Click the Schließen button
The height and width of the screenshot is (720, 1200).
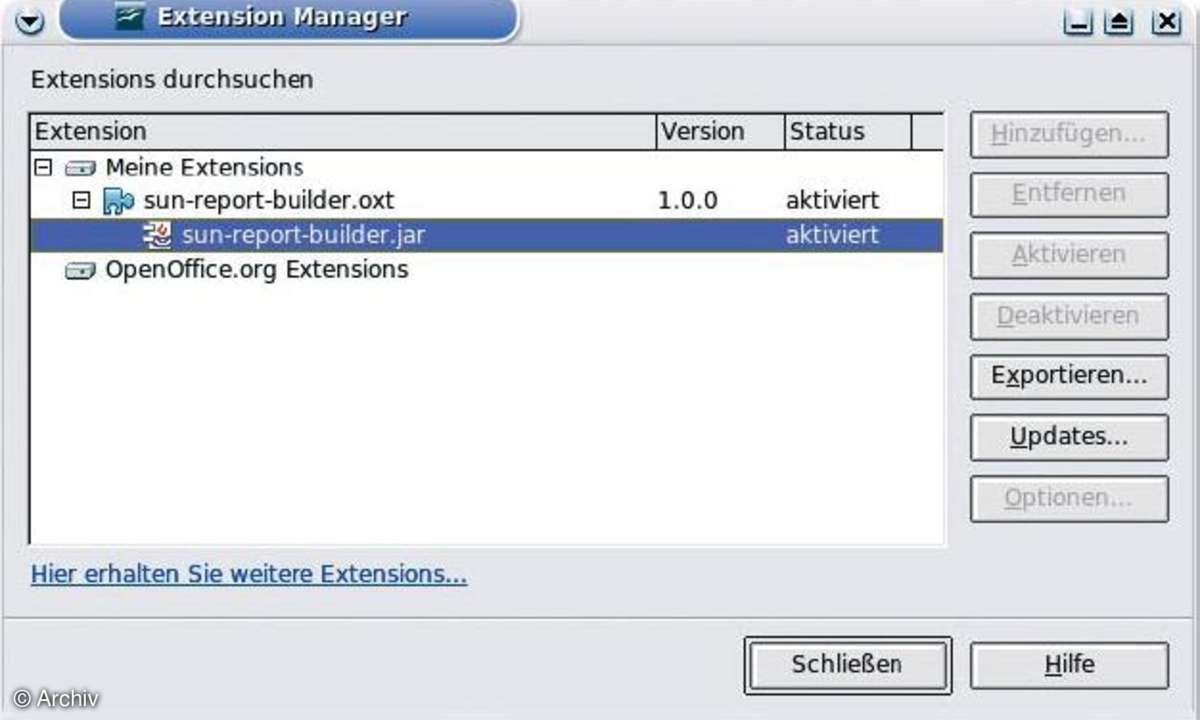coord(847,665)
